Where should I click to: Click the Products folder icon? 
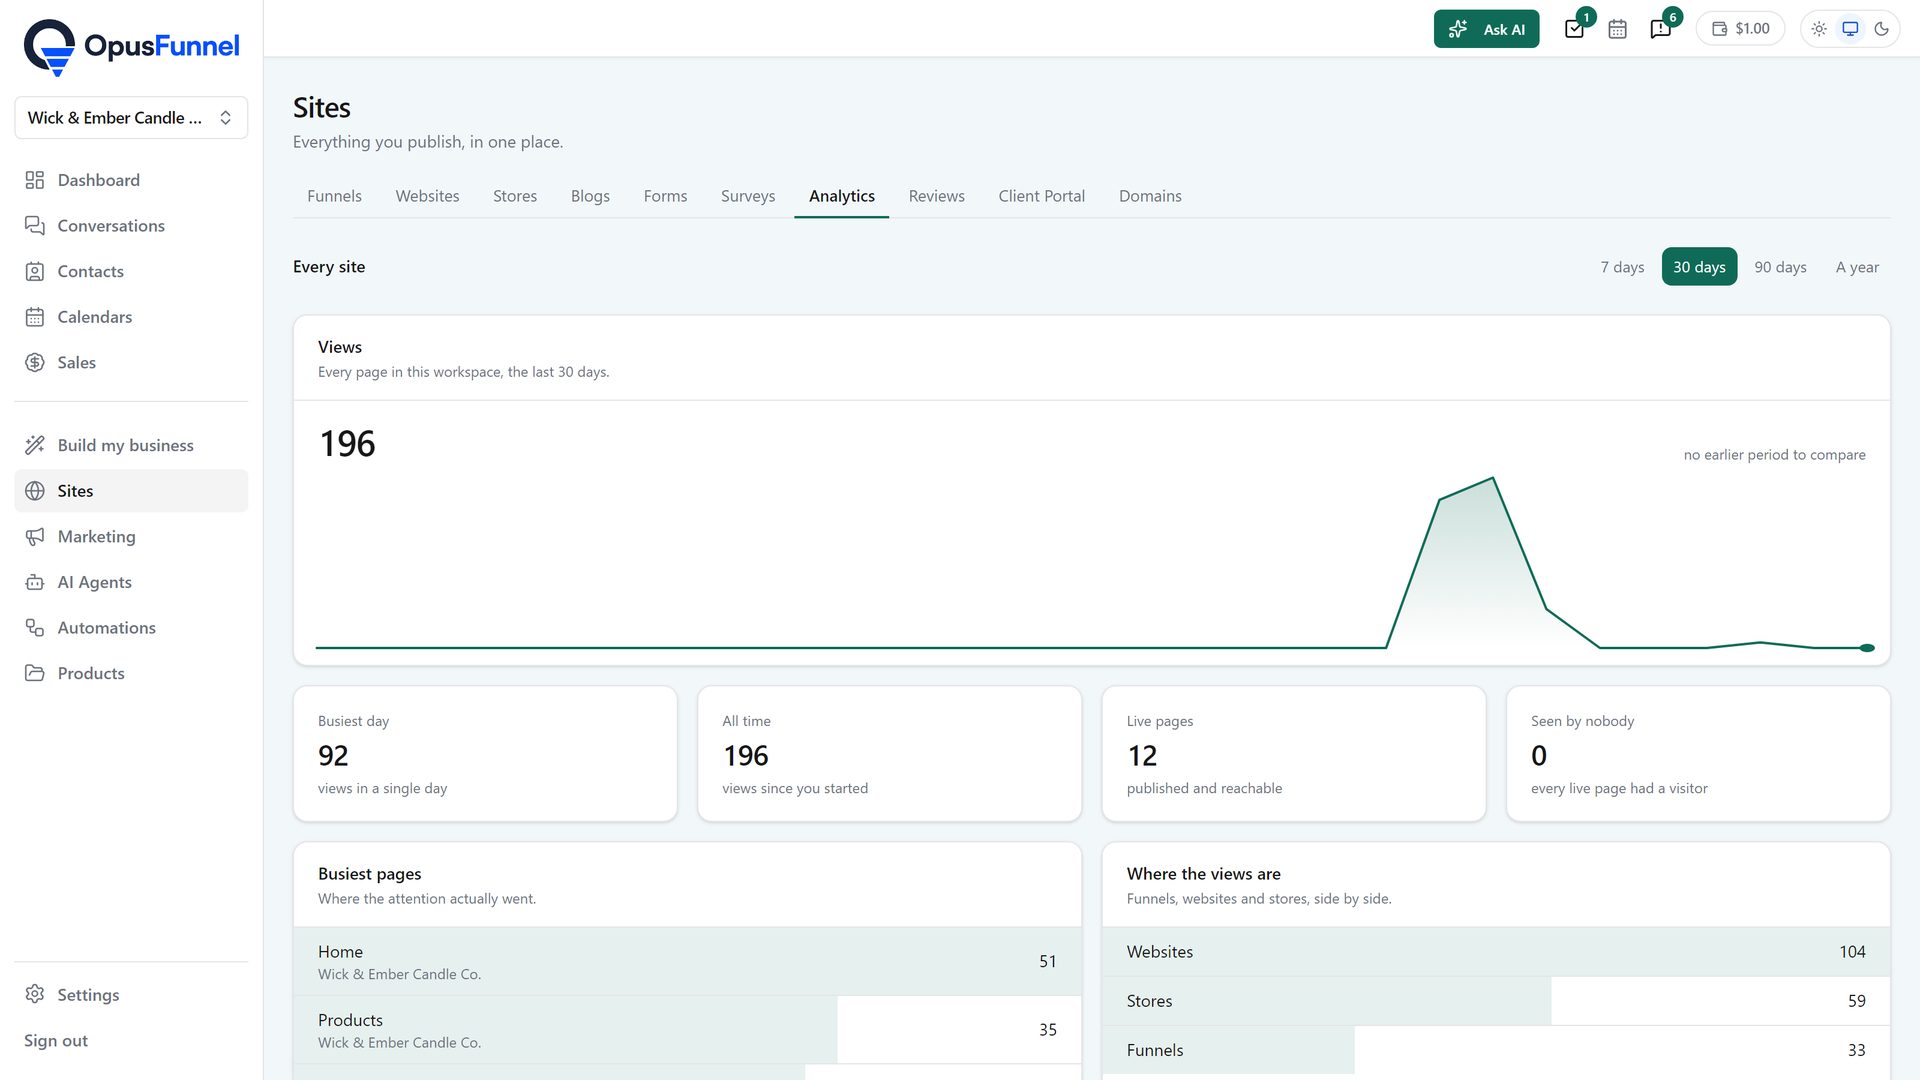[35, 673]
